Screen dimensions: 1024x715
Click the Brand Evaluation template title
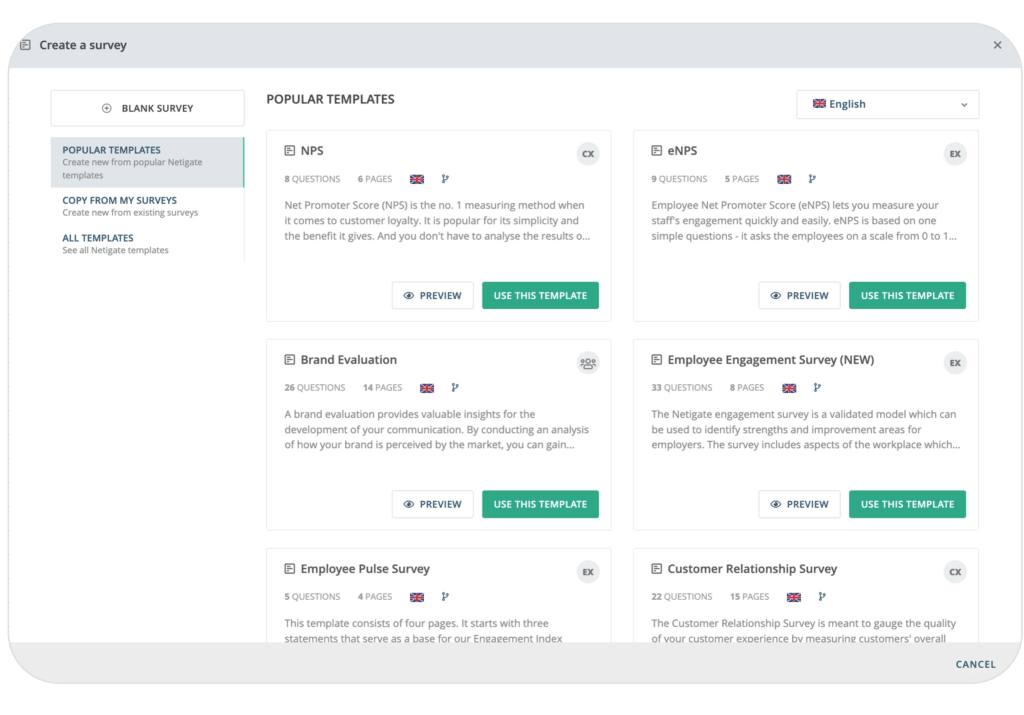point(348,360)
